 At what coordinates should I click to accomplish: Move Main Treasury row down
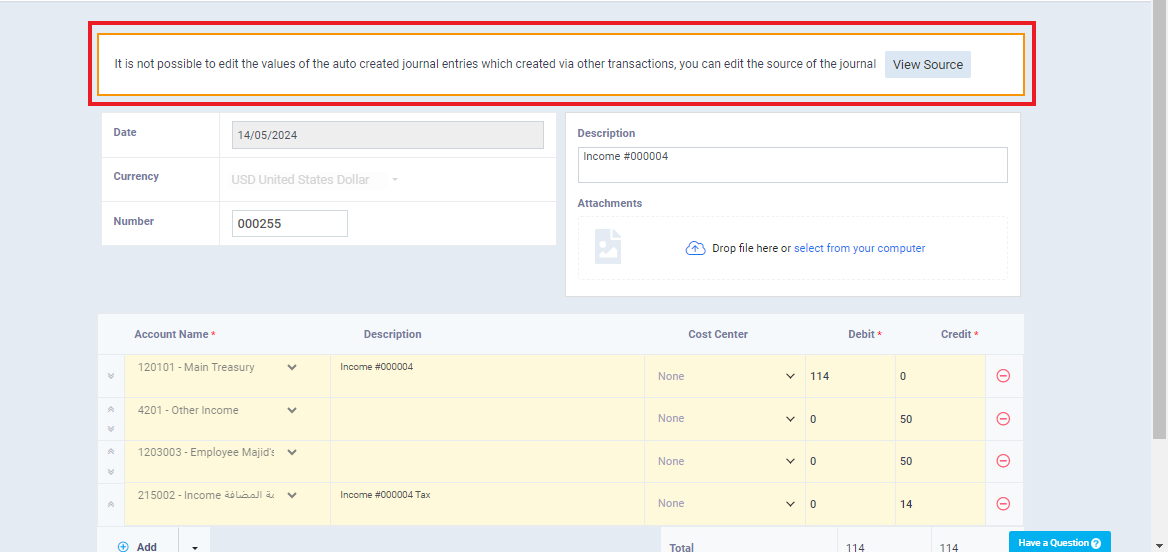click(111, 376)
